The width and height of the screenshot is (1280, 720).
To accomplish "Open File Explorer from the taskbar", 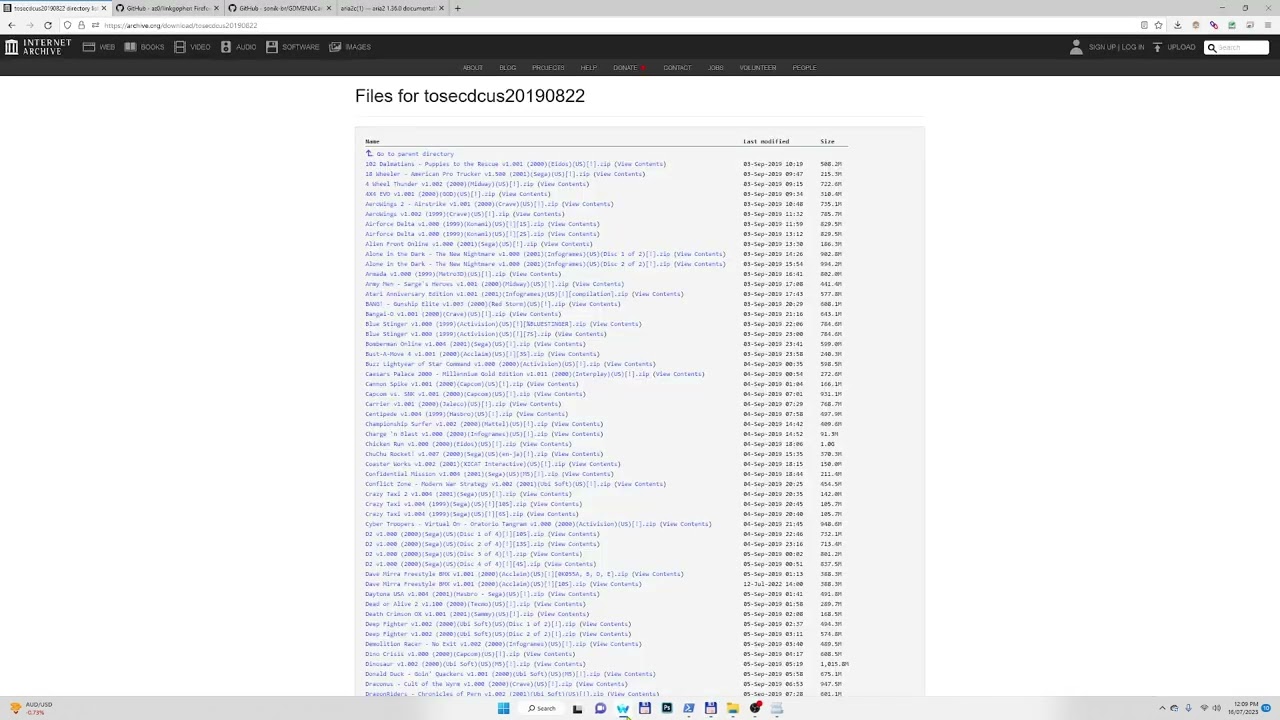I will coord(733,709).
